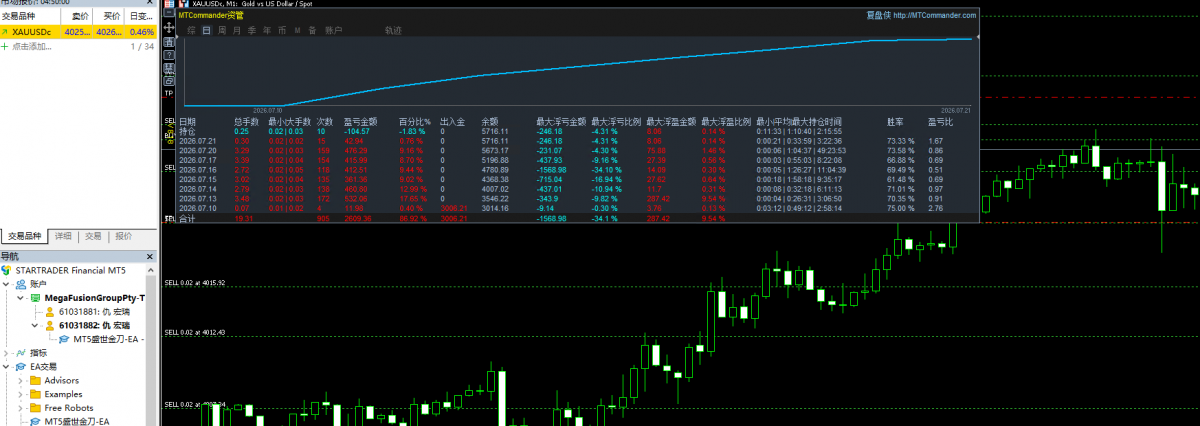Click the accounts people icon beside 账户
Viewport: 1200px width, 426px height.
pyautogui.click(x=22, y=284)
